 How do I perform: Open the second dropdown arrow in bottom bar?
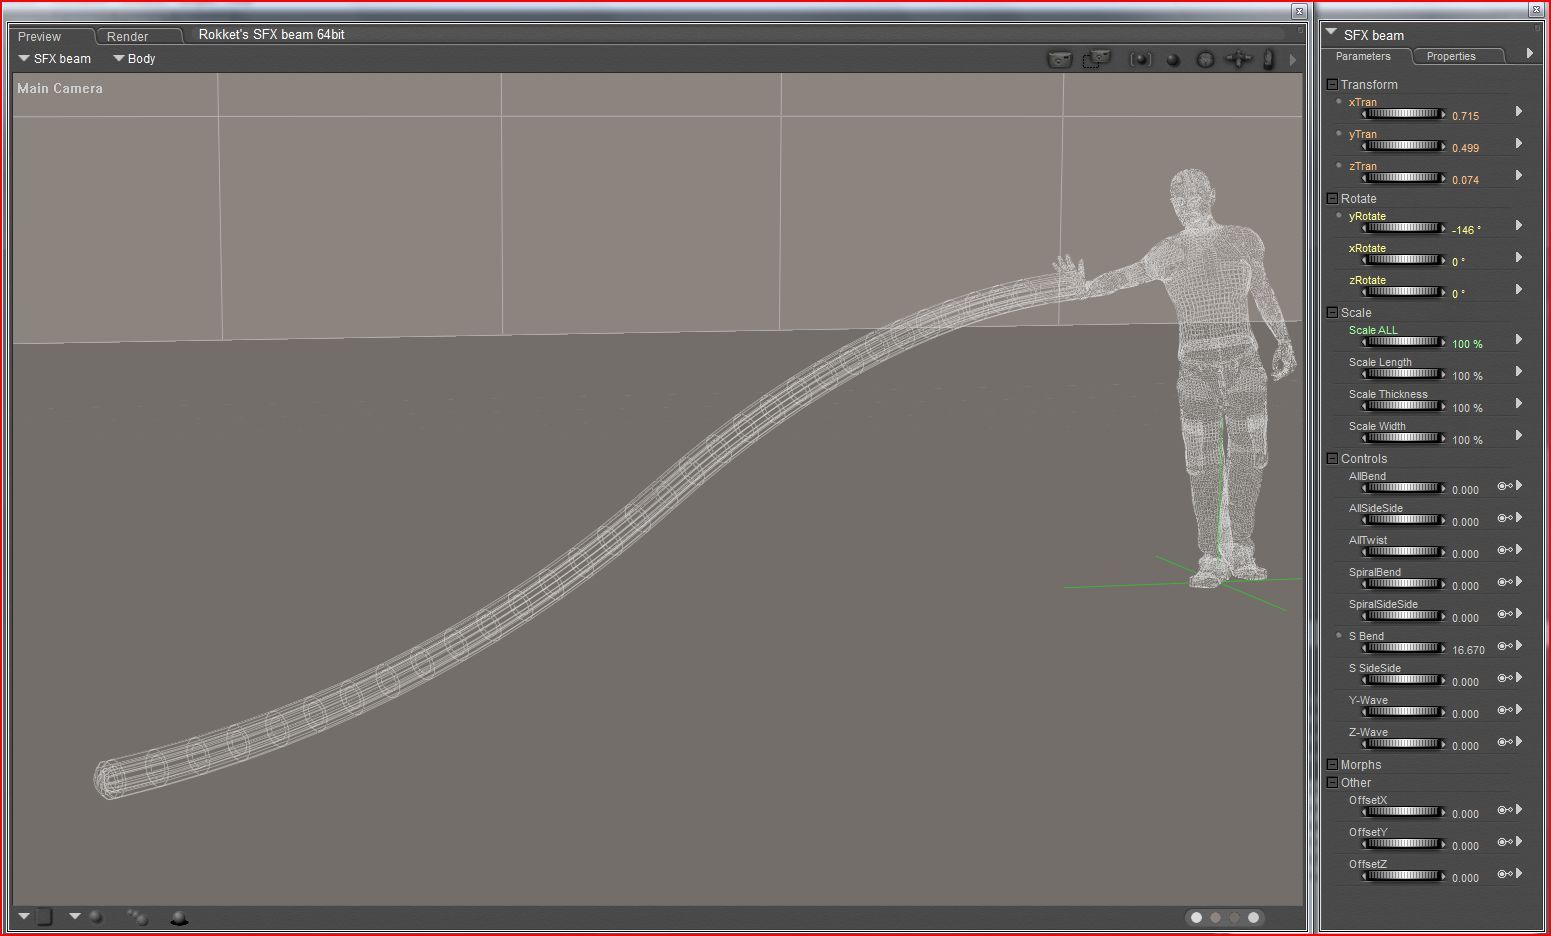(75, 916)
